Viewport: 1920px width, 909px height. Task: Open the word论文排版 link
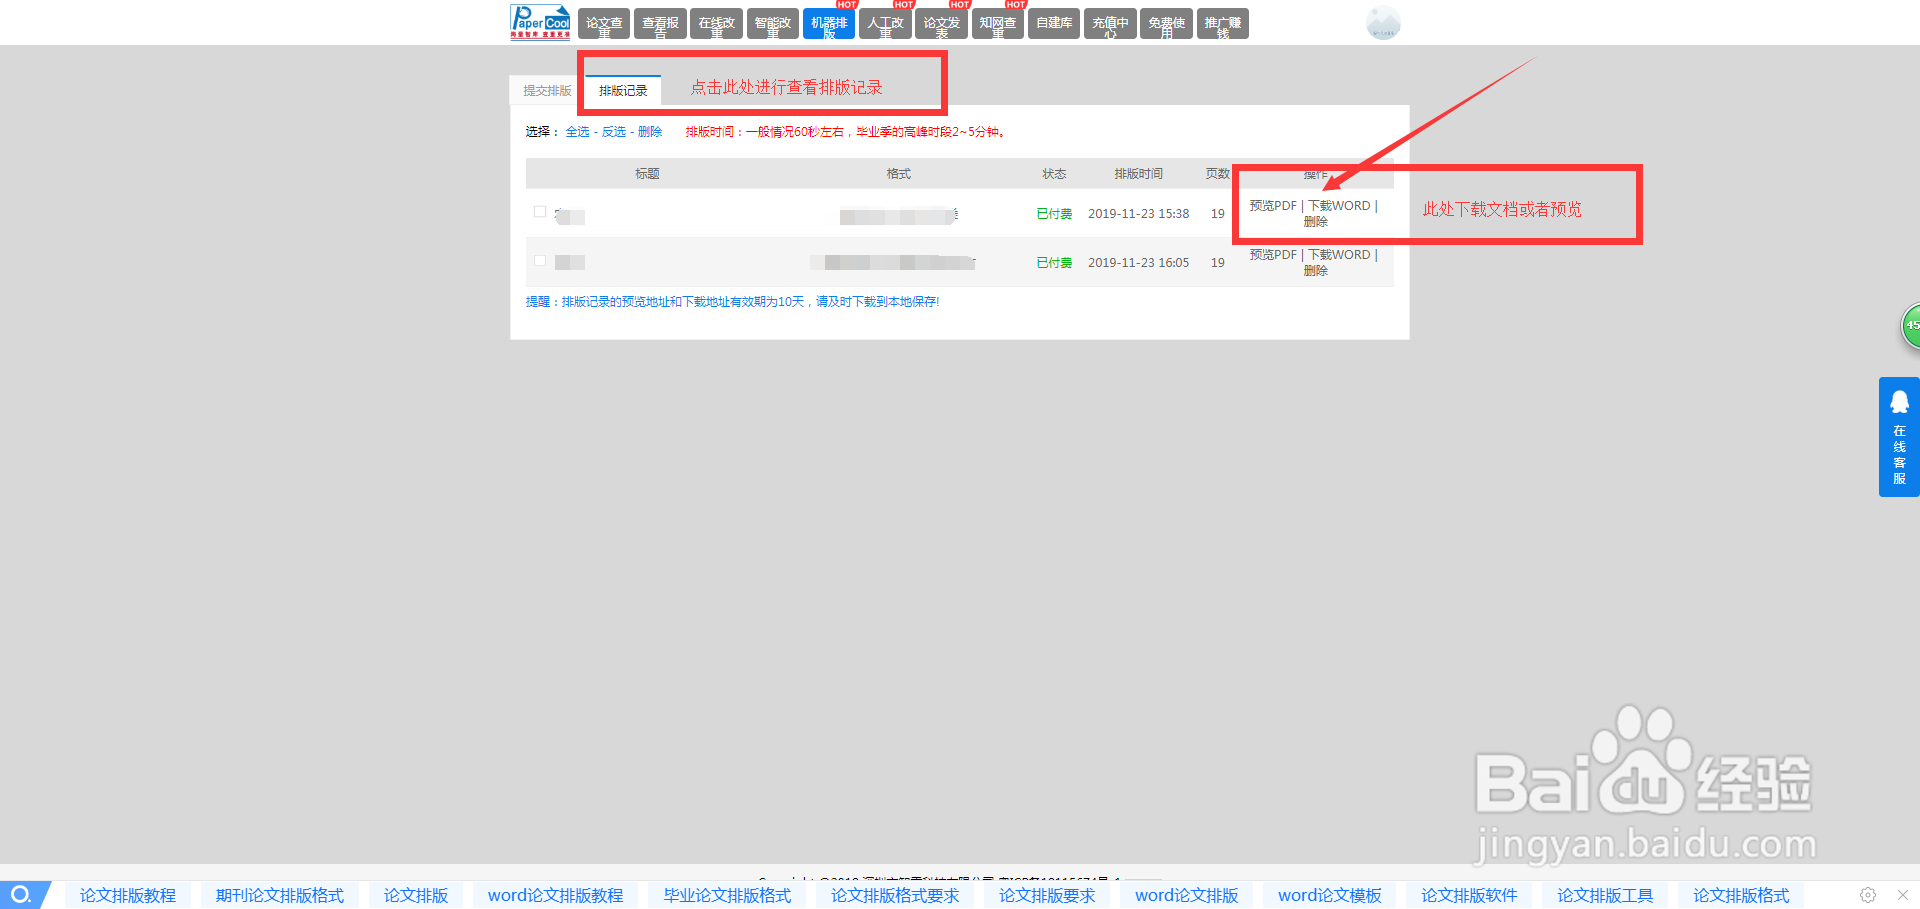pos(1186,896)
